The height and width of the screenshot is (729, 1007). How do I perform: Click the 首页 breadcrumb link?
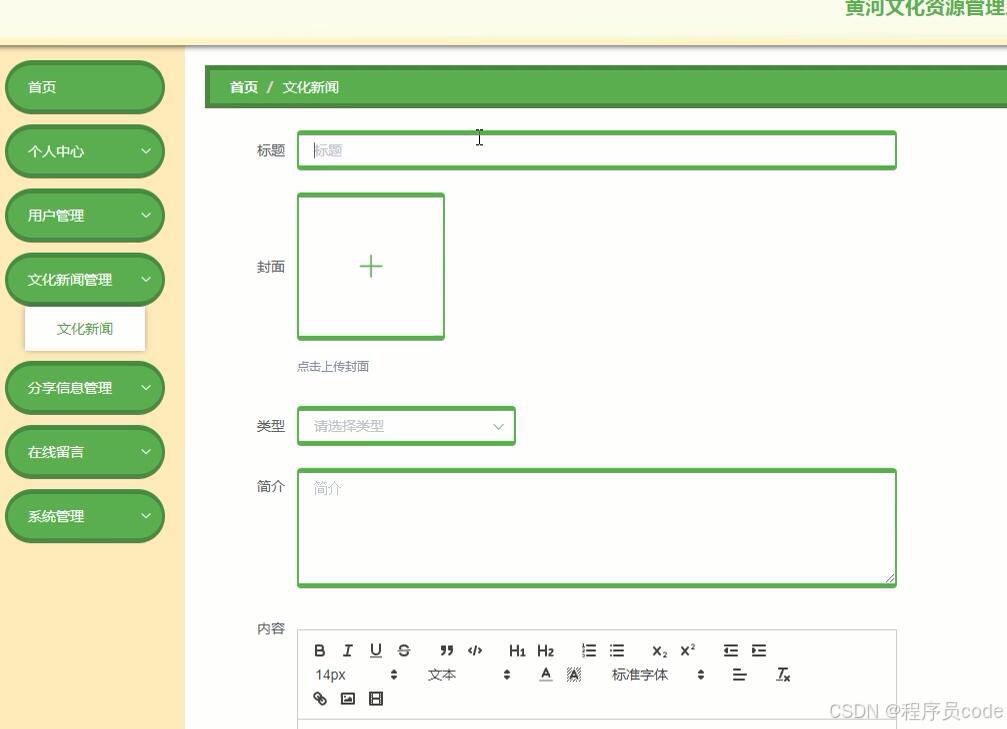pos(243,87)
